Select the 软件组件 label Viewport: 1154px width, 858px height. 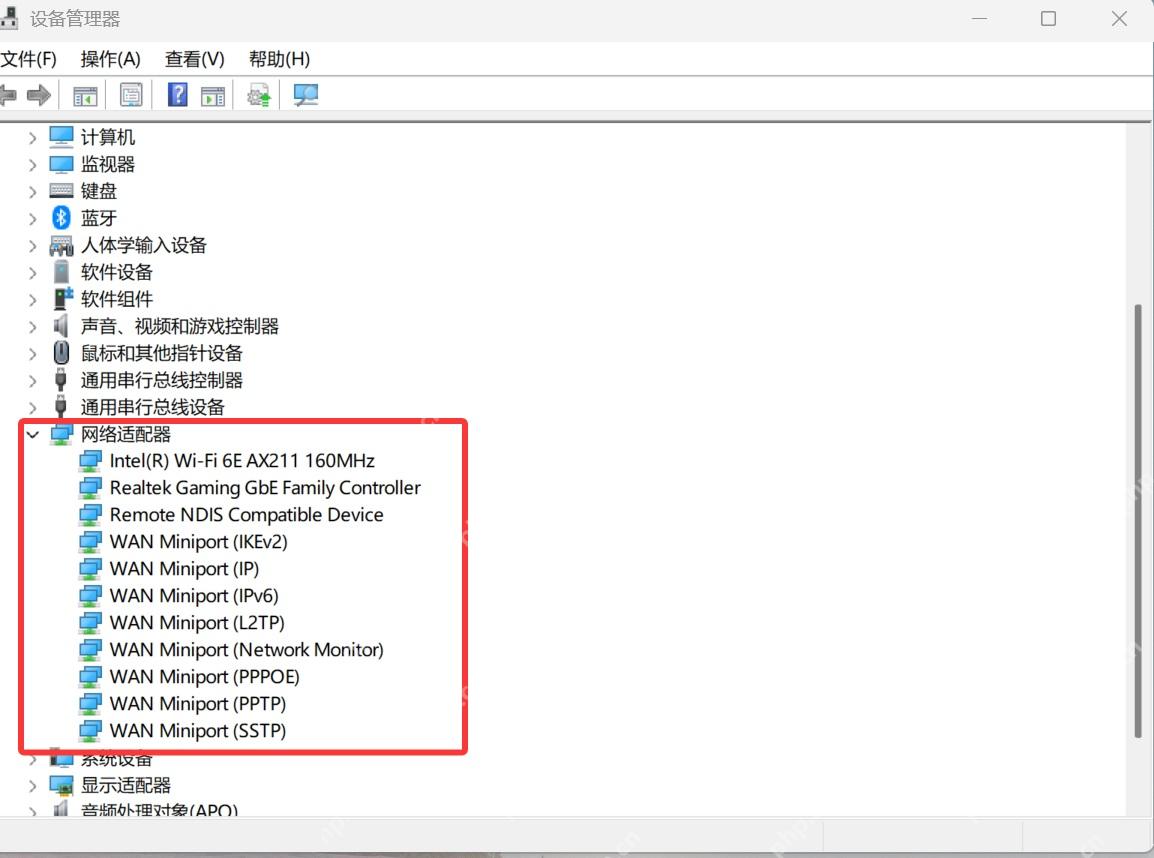tap(117, 299)
